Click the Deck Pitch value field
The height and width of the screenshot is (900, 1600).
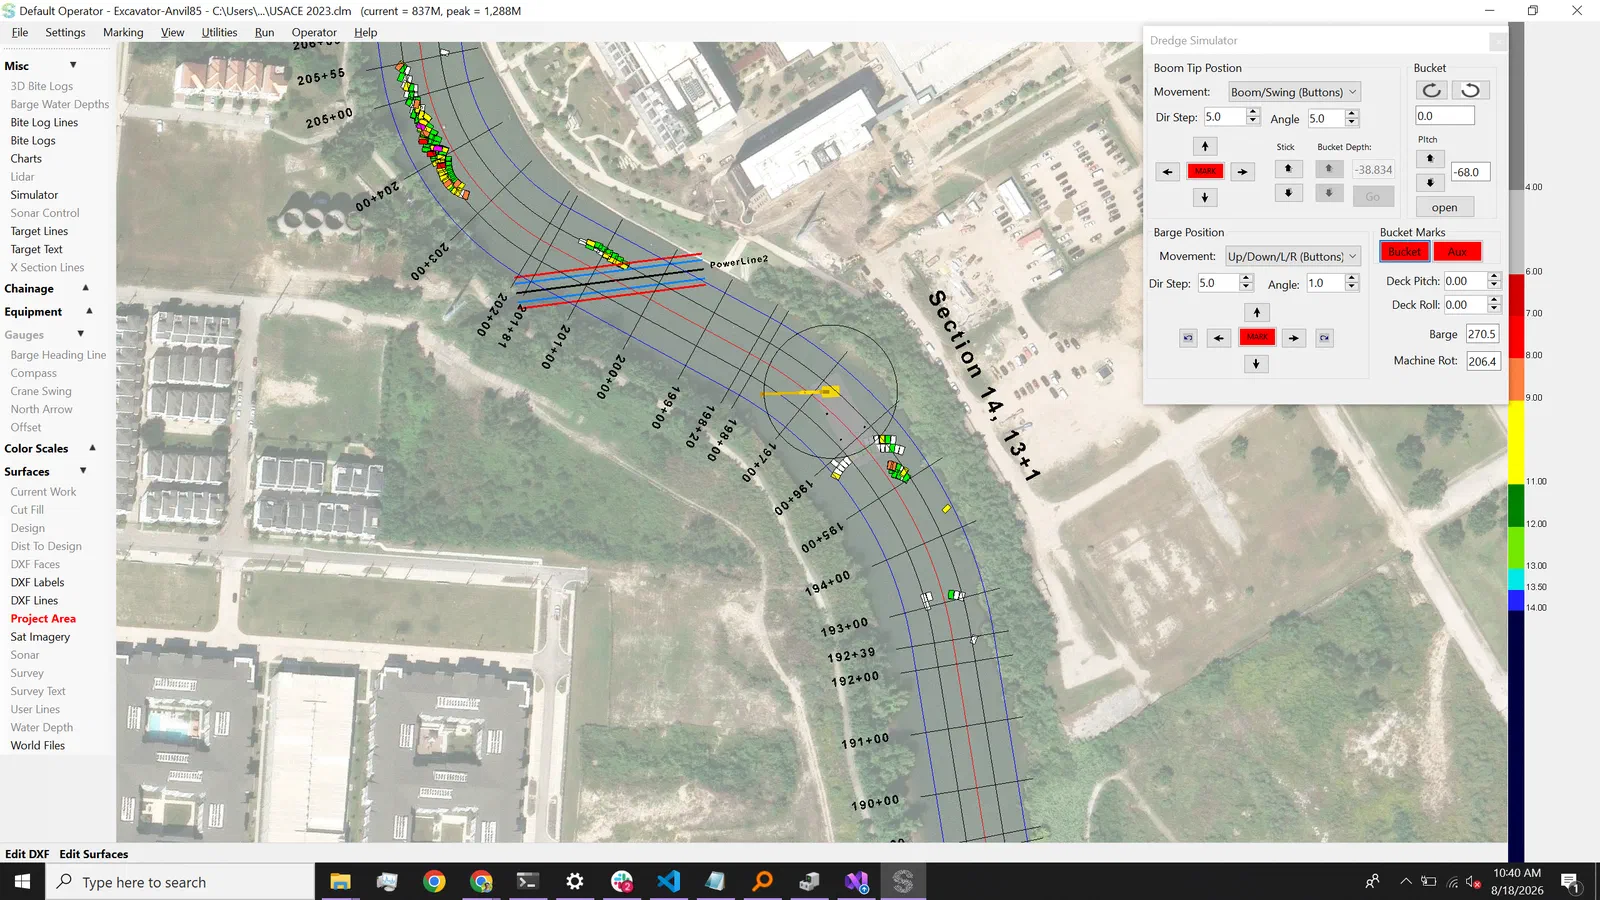click(x=1465, y=281)
